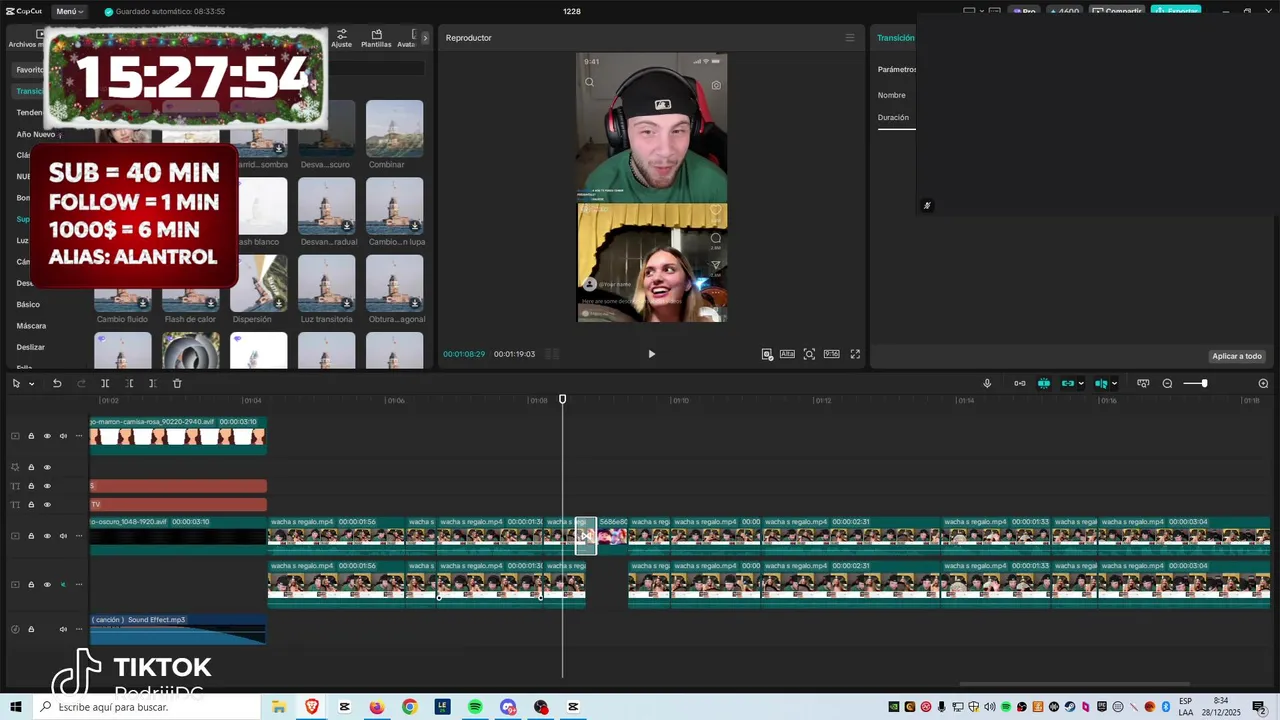This screenshot has height=720, width=1280.
Task: Choose the Dispersión transition thumbnail
Action: click(x=259, y=283)
